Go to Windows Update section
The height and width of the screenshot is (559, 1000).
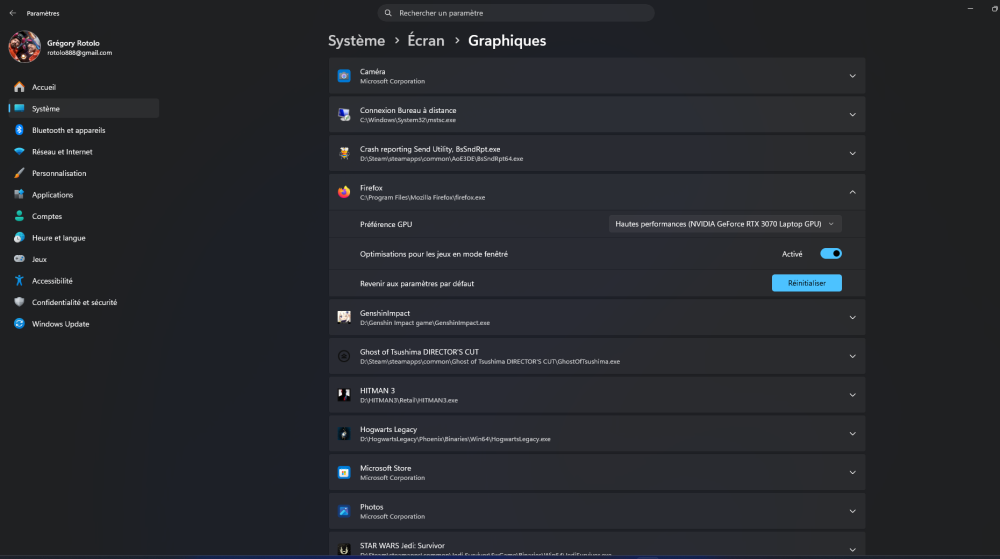pyautogui.click(x=60, y=324)
